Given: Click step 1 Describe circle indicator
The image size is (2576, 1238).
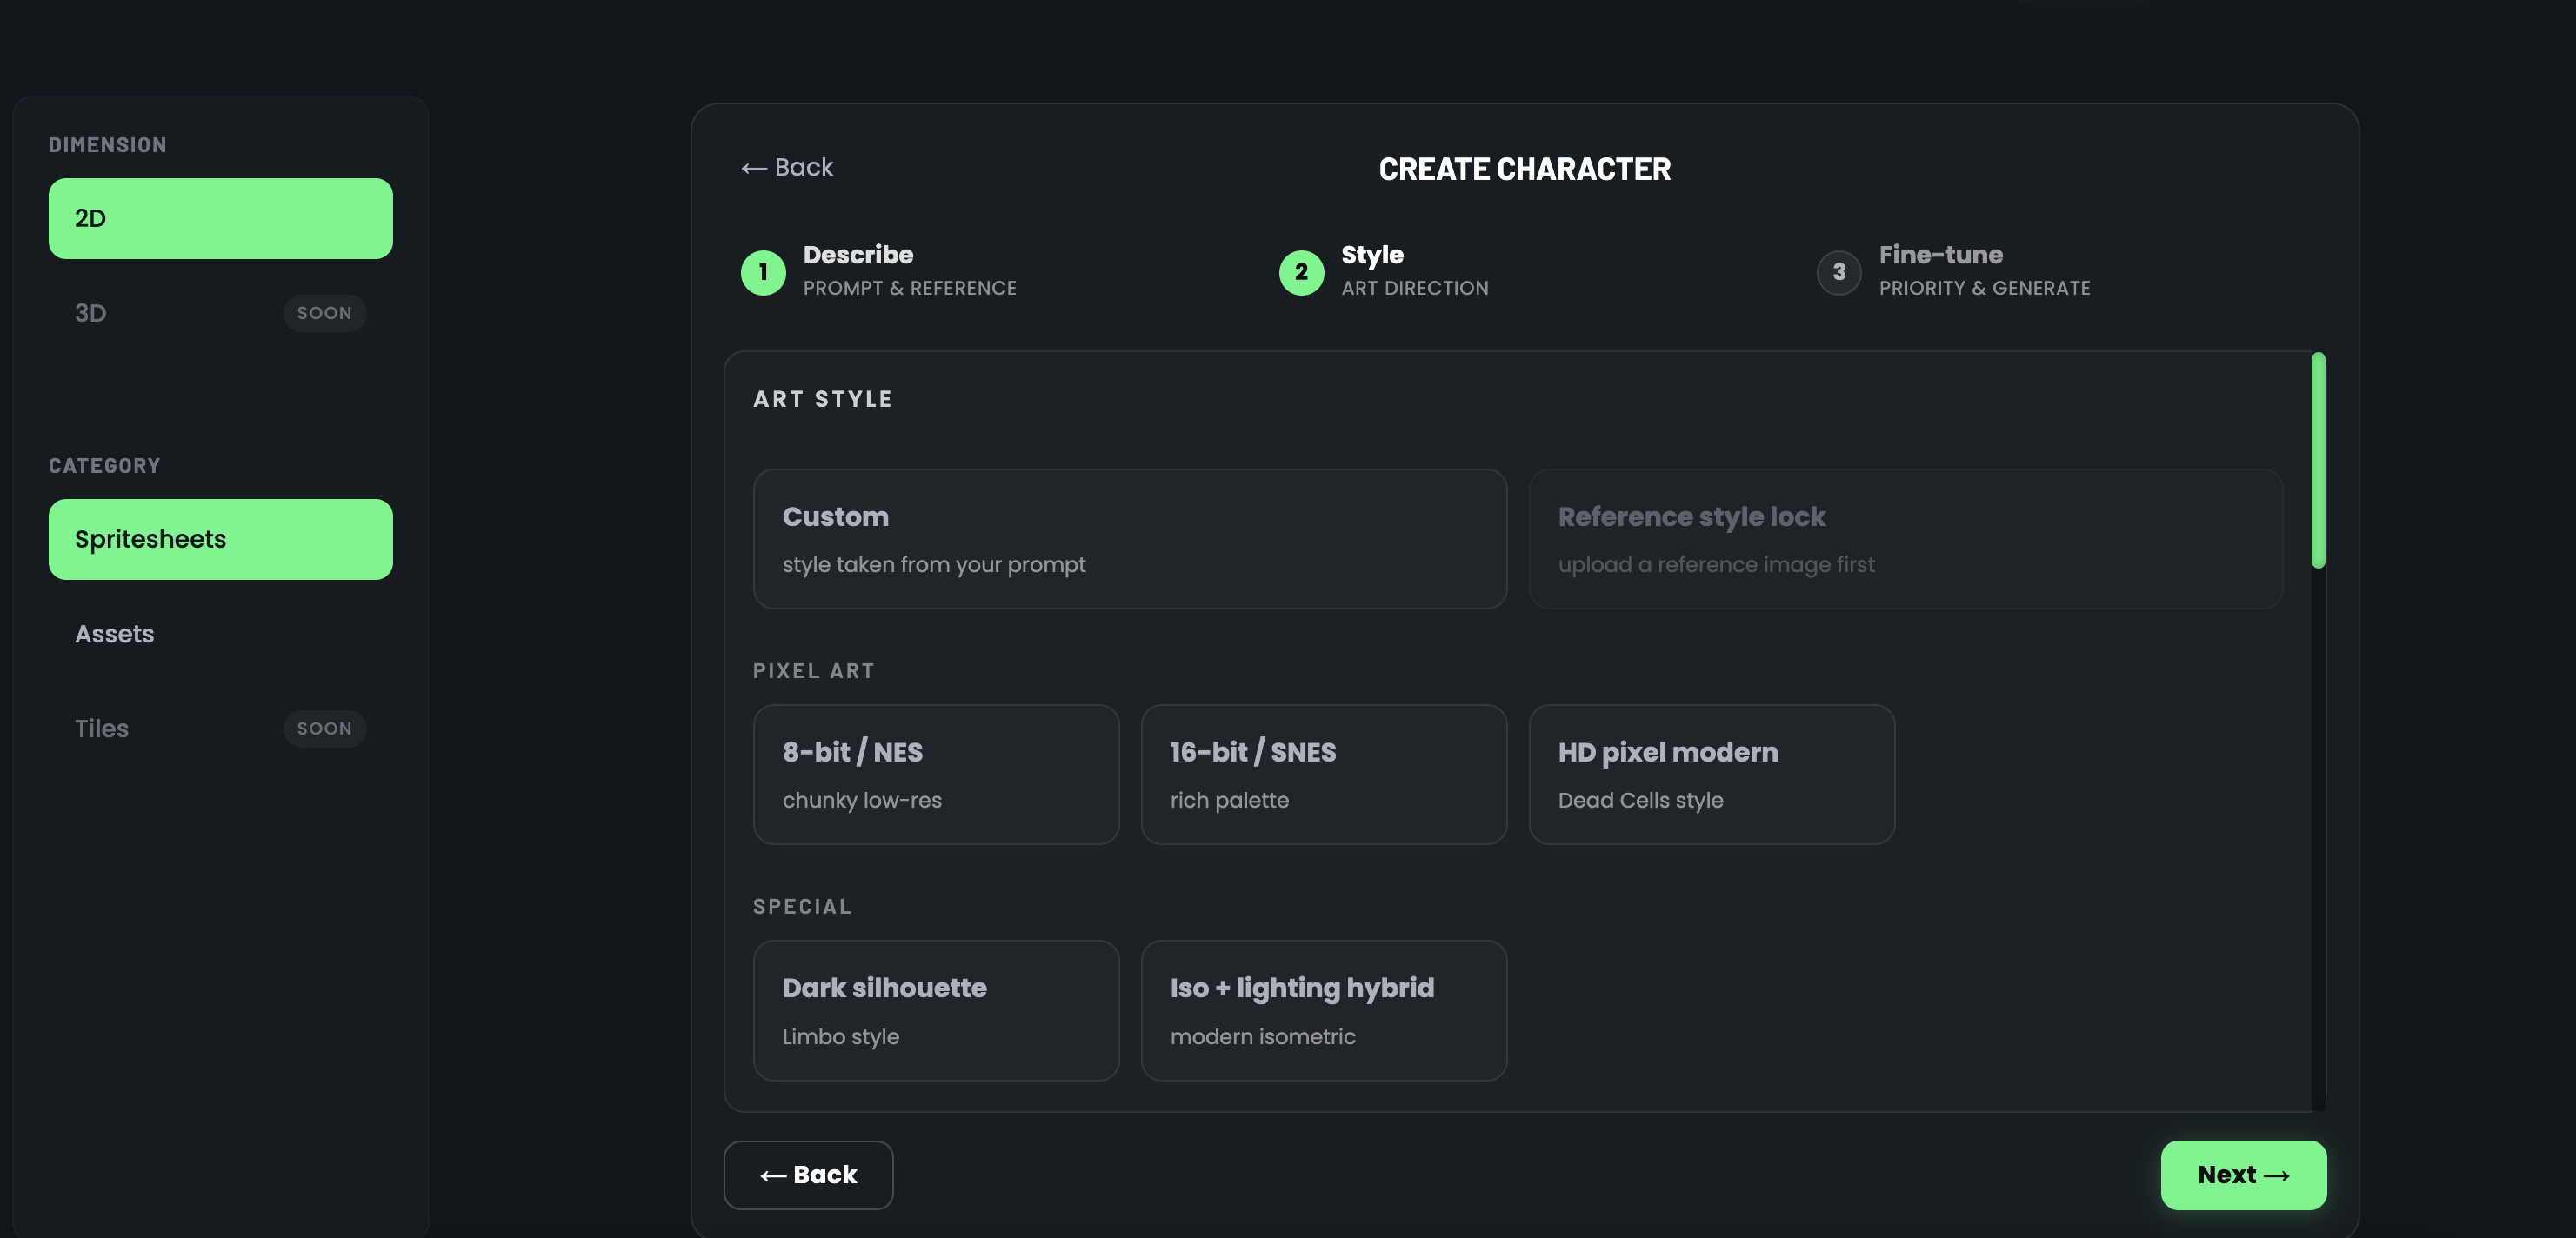Looking at the screenshot, I should coord(763,272).
